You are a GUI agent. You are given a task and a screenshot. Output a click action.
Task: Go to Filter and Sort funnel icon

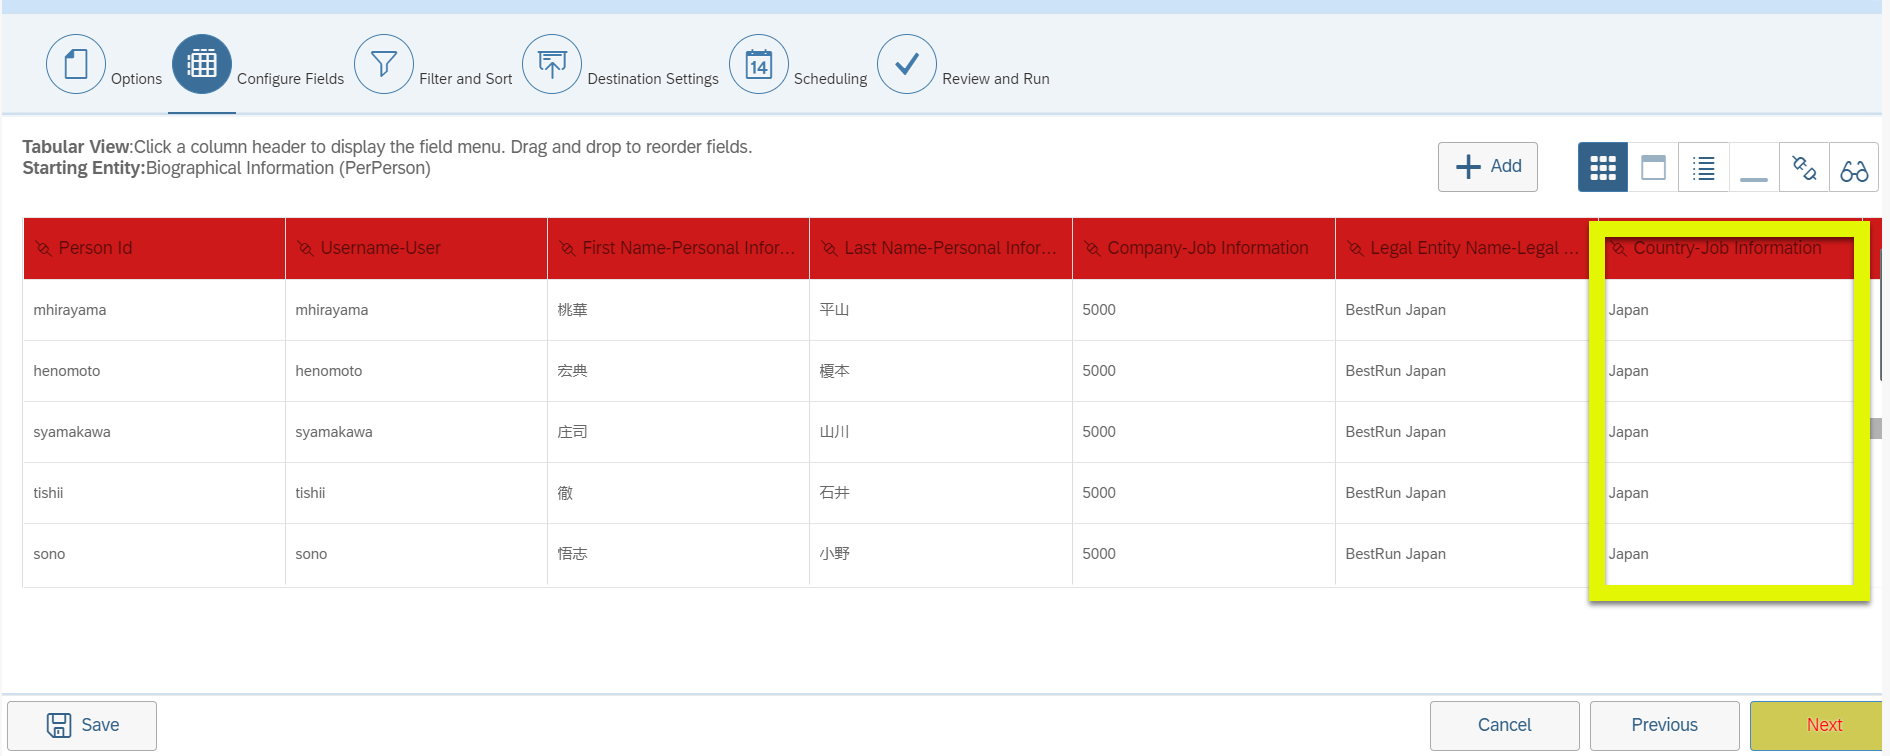point(384,64)
